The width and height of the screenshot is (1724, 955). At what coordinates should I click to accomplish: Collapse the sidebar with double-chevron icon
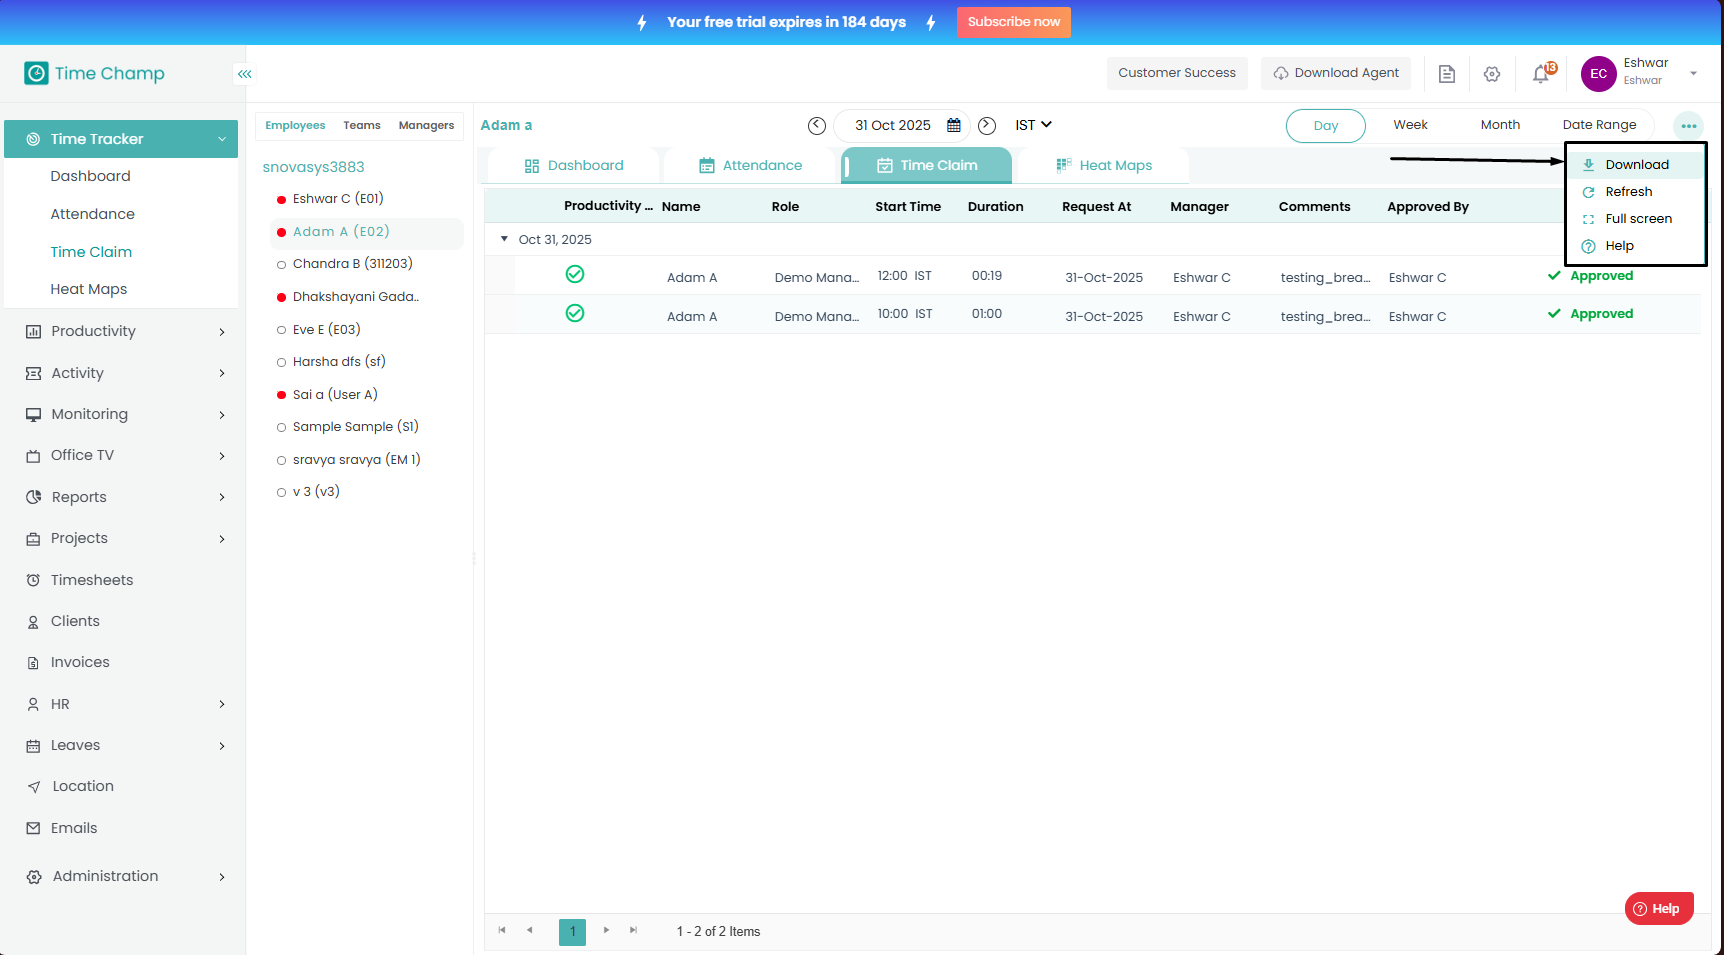245,74
